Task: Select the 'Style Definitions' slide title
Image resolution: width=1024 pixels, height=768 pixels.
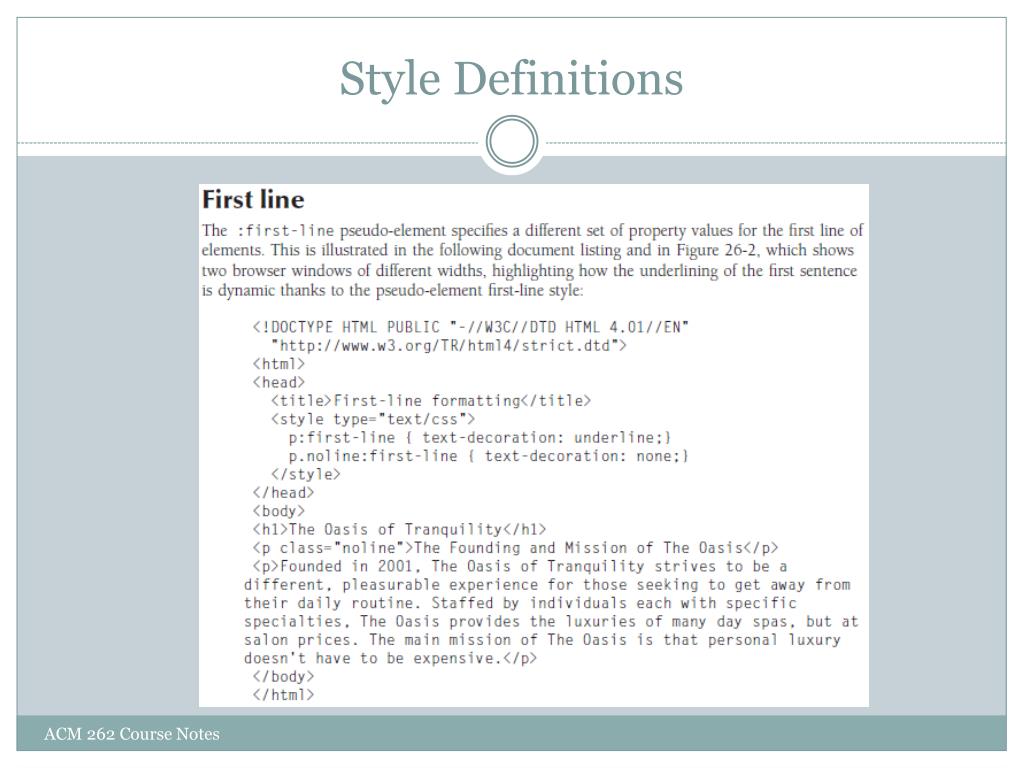Action: point(511,80)
